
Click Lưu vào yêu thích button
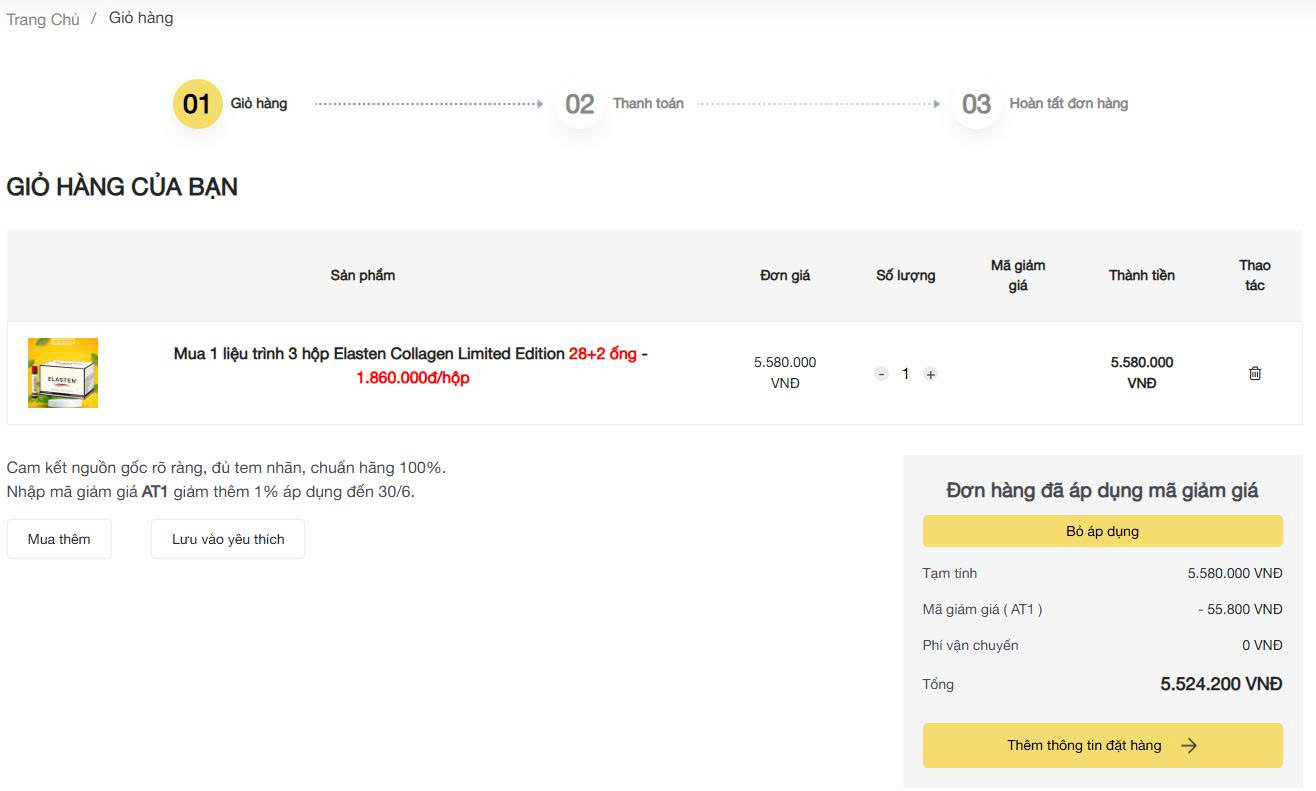(228, 539)
